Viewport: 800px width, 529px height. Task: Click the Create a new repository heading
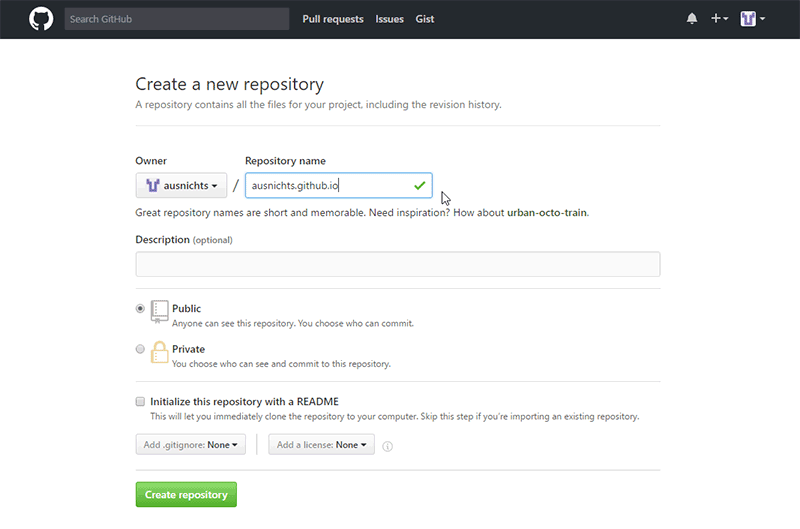pos(230,84)
